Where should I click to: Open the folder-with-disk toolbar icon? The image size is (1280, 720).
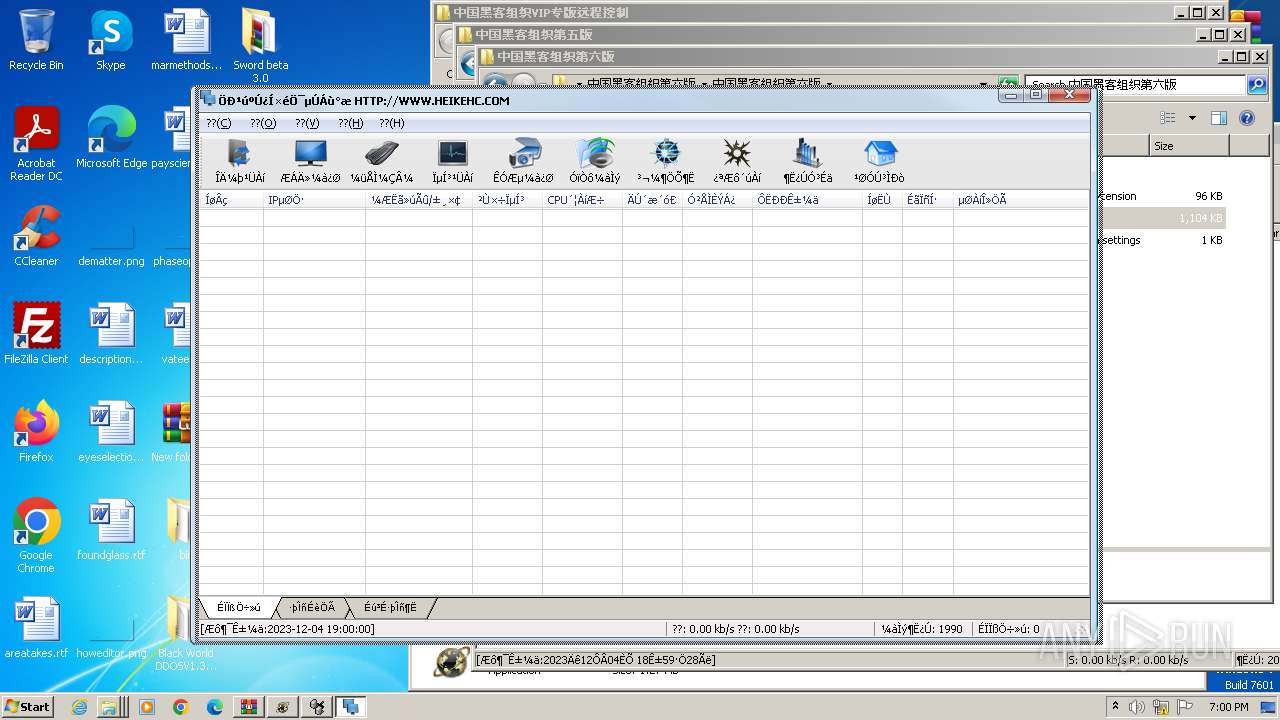(x=595, y=162)
